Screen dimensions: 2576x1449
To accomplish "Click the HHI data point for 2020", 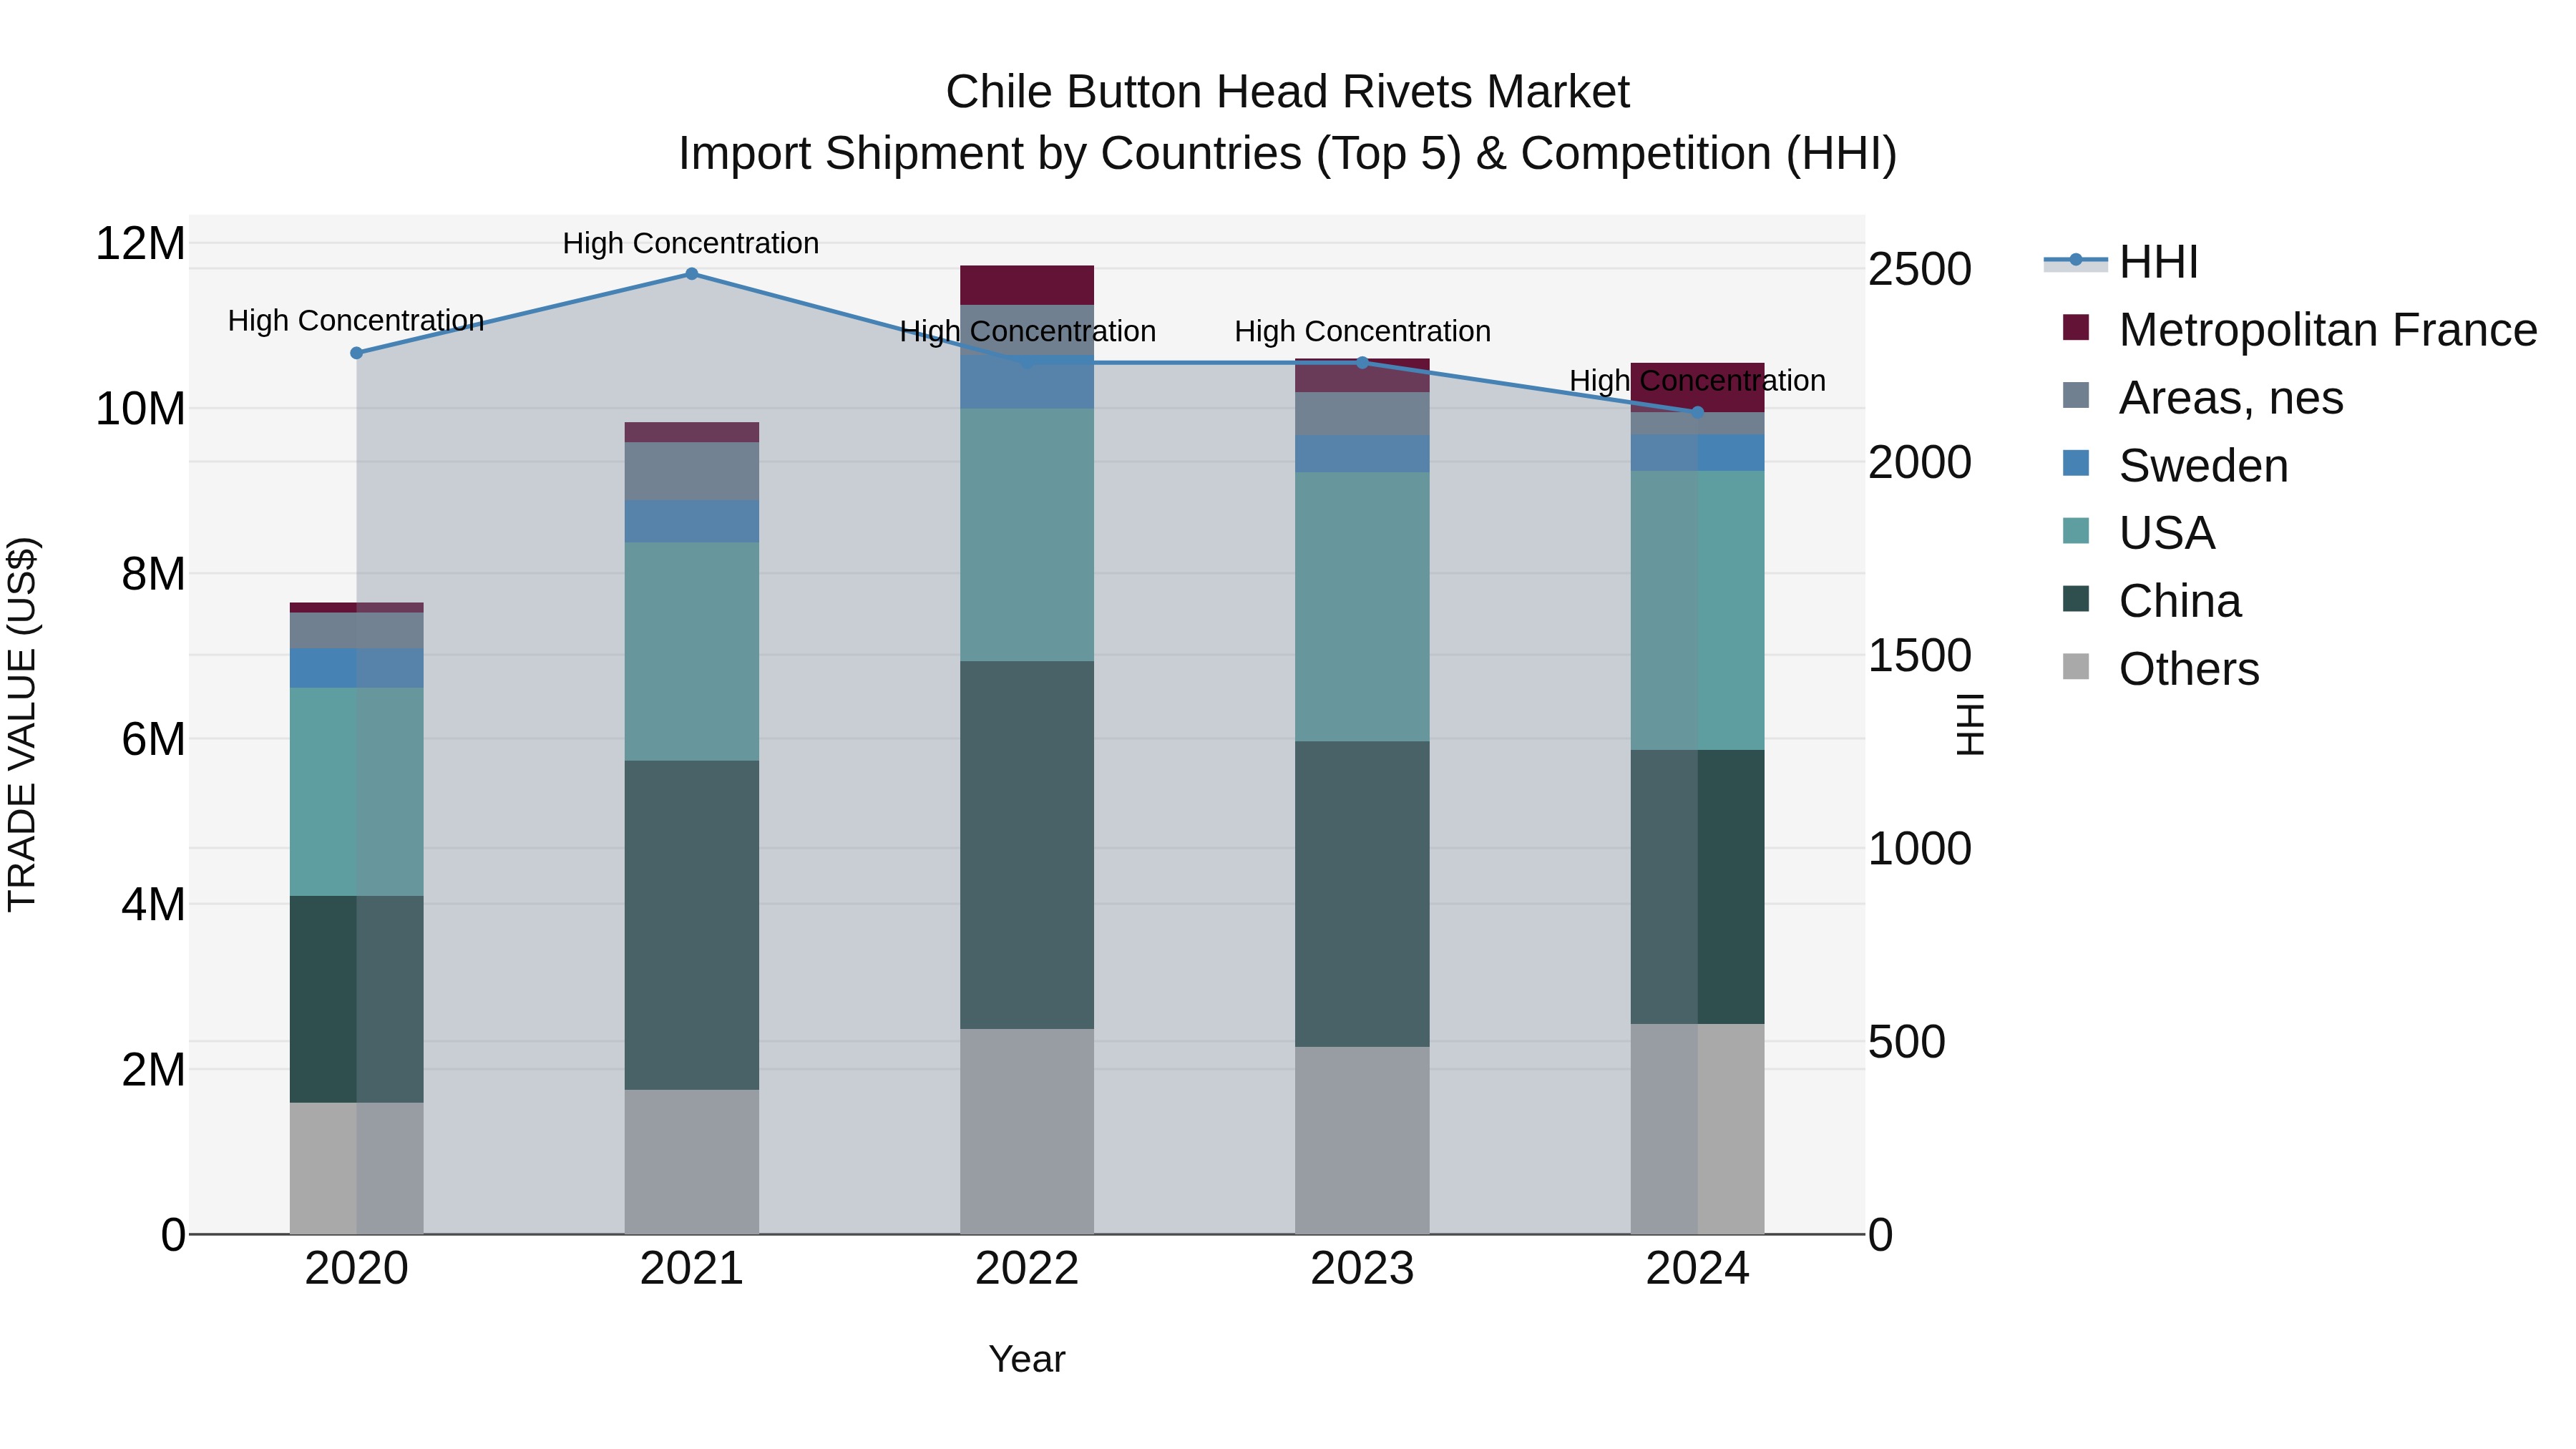I will click(357, 353).
